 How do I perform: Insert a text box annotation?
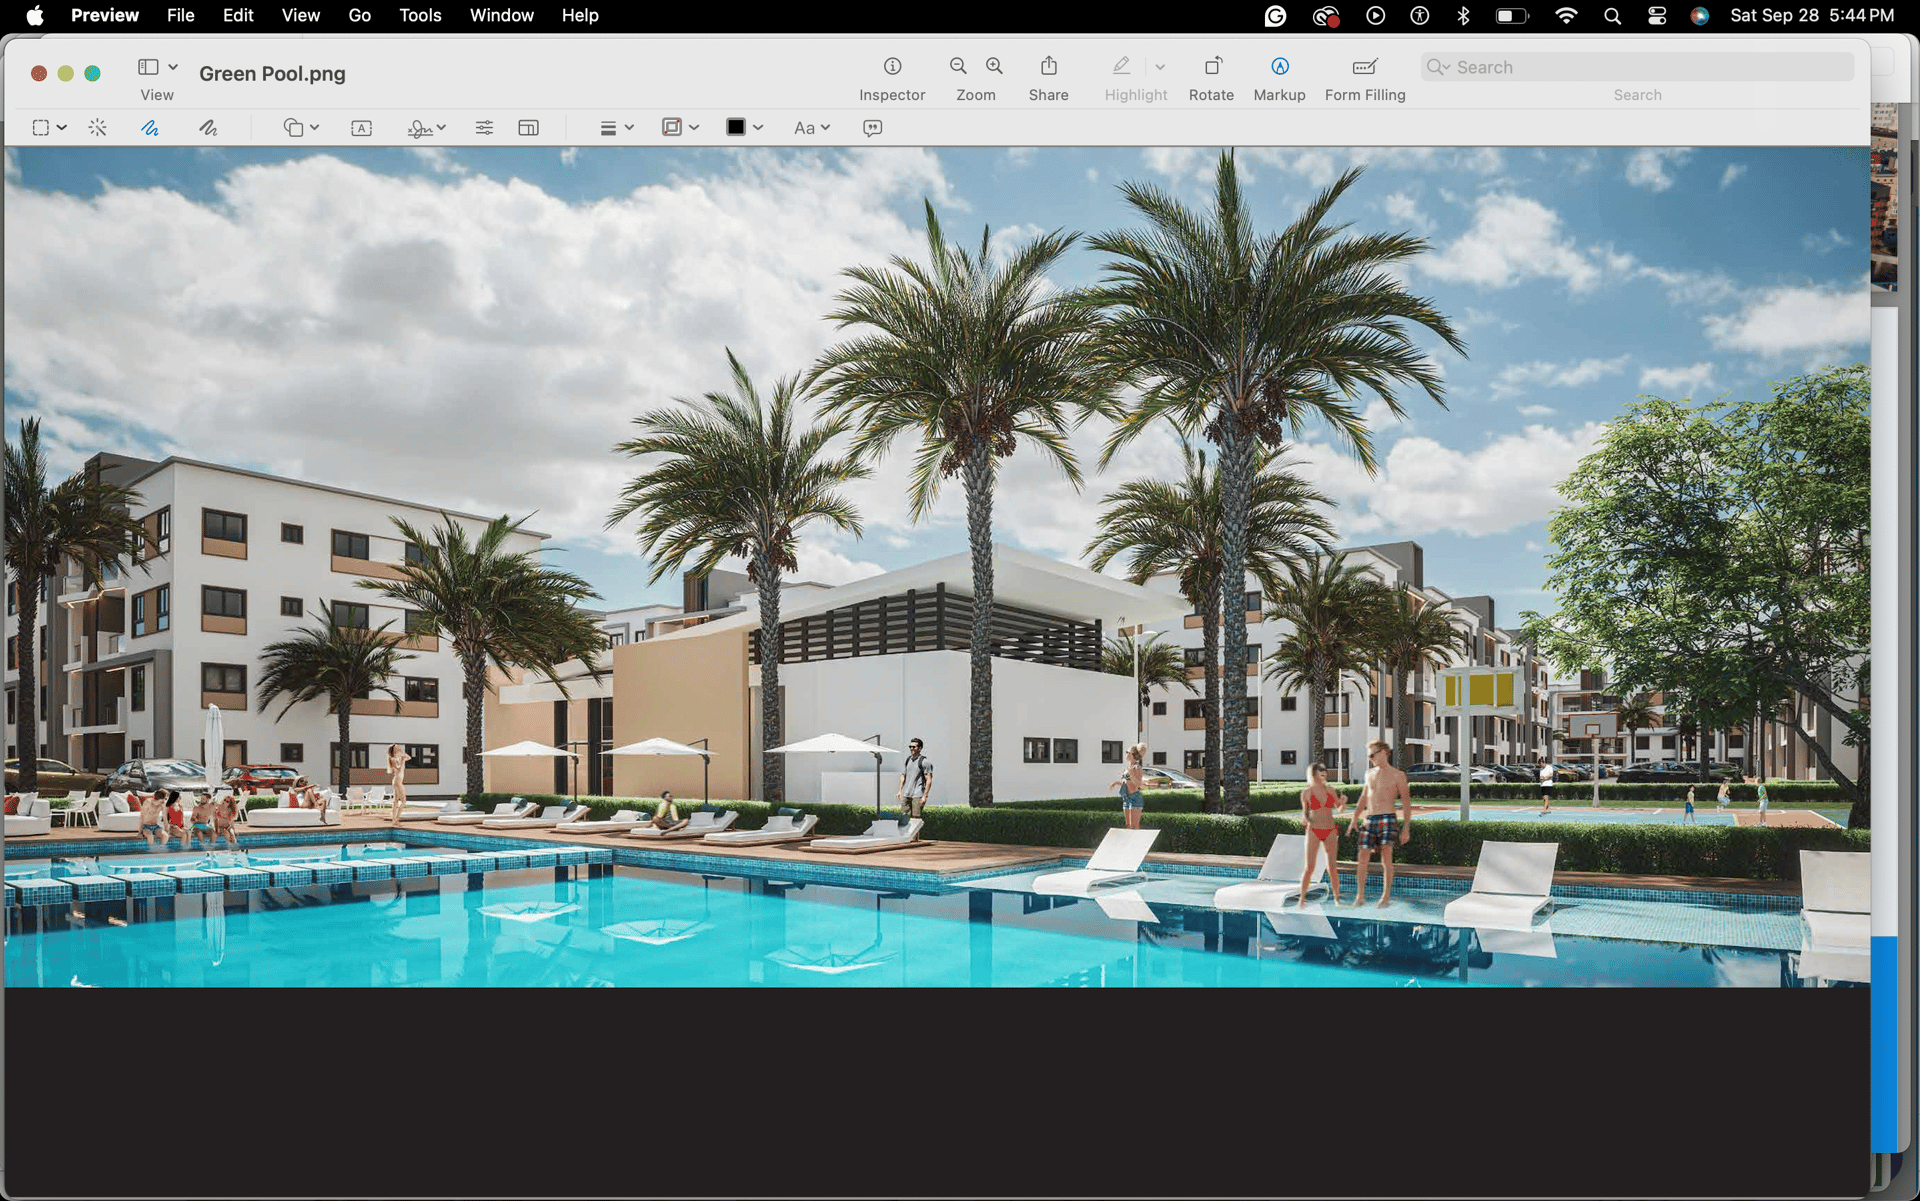pos(361,128)
